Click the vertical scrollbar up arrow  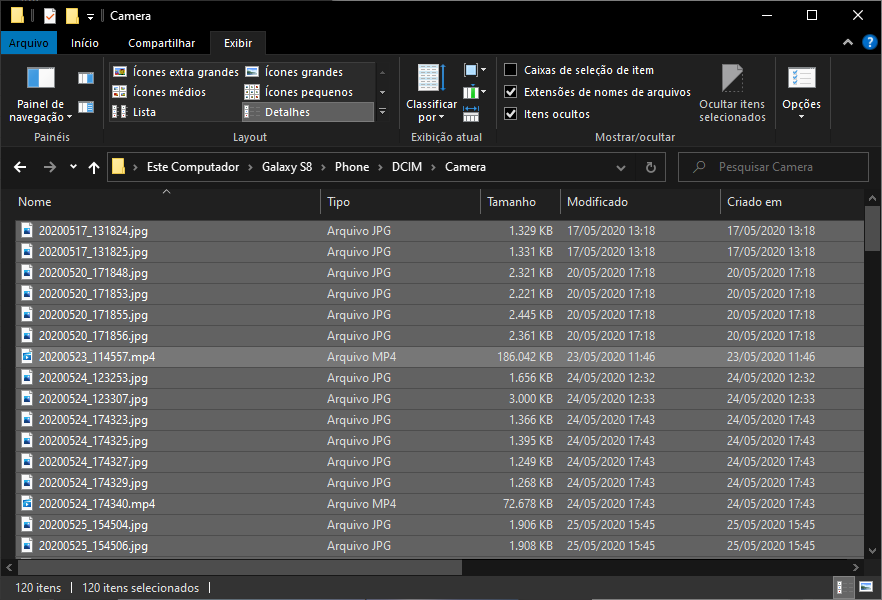[x=872, y=199]
